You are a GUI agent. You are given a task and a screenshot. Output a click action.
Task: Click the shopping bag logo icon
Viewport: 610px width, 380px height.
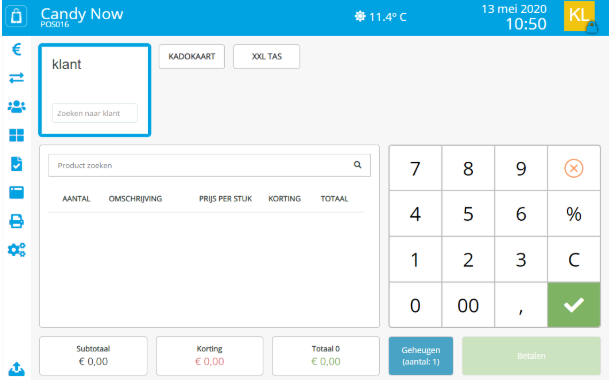click(x=16, y=16)
